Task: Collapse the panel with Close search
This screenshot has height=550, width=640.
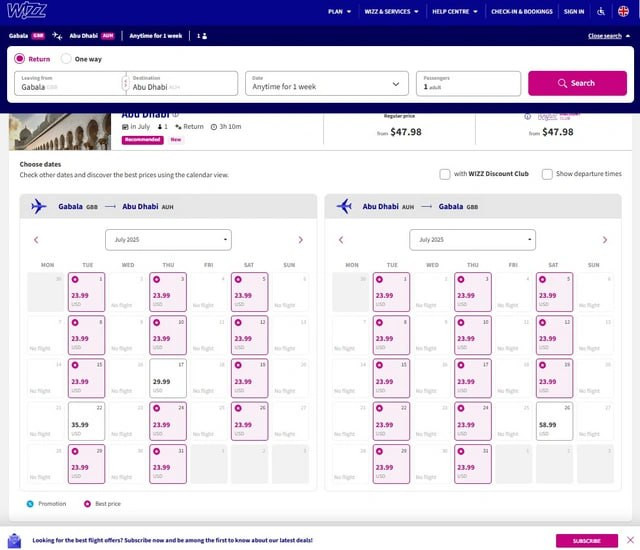Action: (x=609, y=36)
